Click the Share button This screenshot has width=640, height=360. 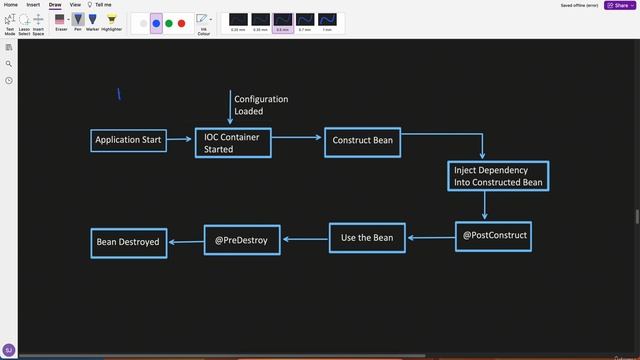pyautogui.click(x=620, y=5)
